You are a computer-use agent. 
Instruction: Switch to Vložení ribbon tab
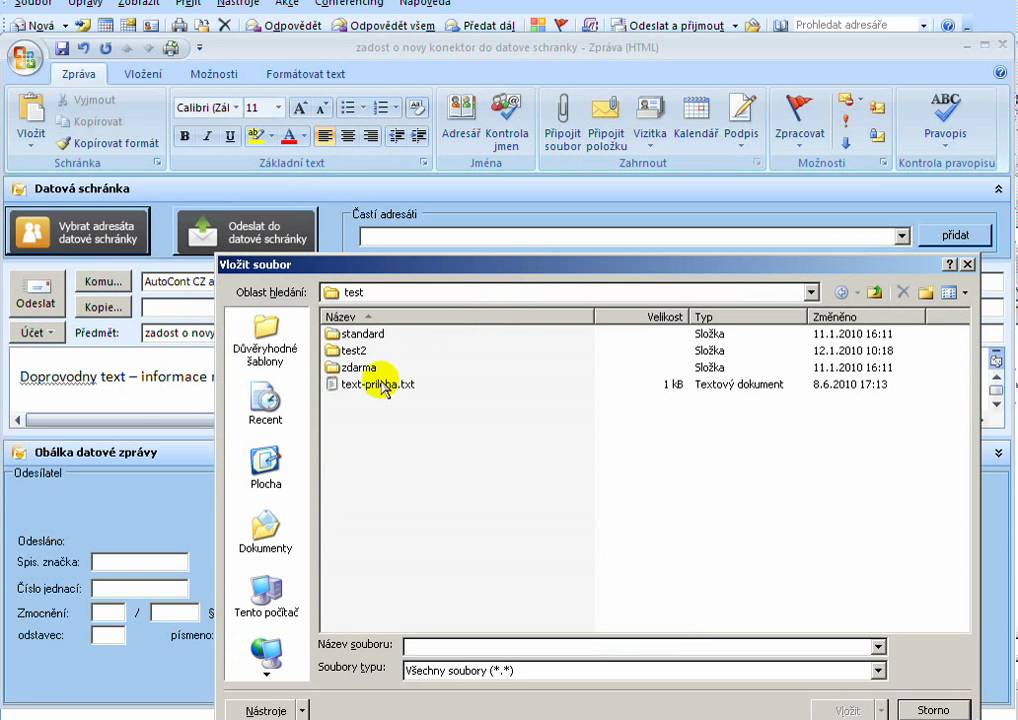pos(143,74)
